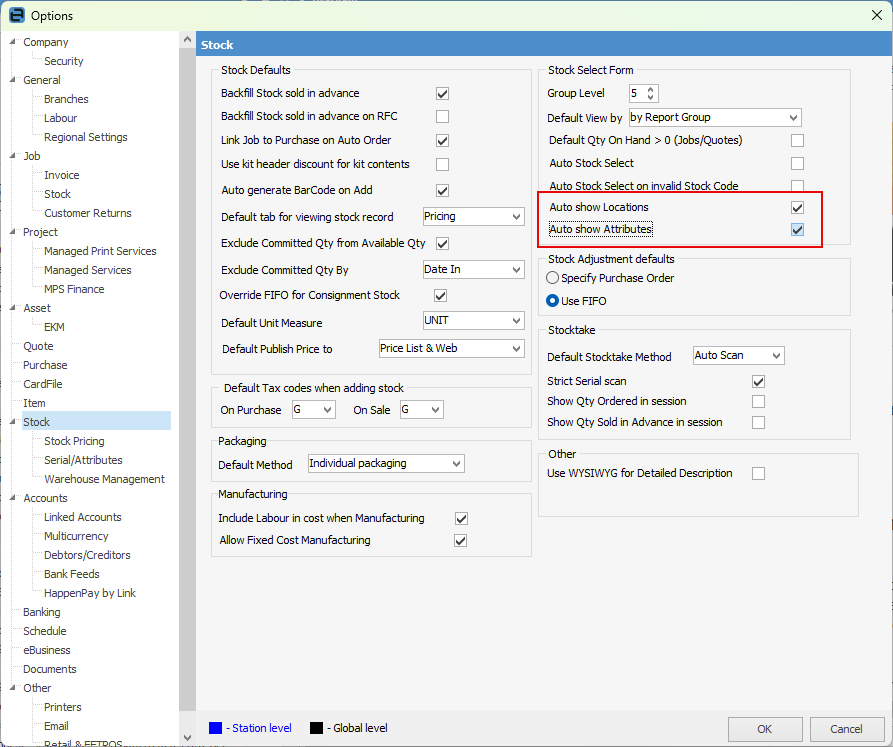This screenshot has width=893, height=747.
Task: Decrease the Group Level spinner value
Action: (651, 97)
